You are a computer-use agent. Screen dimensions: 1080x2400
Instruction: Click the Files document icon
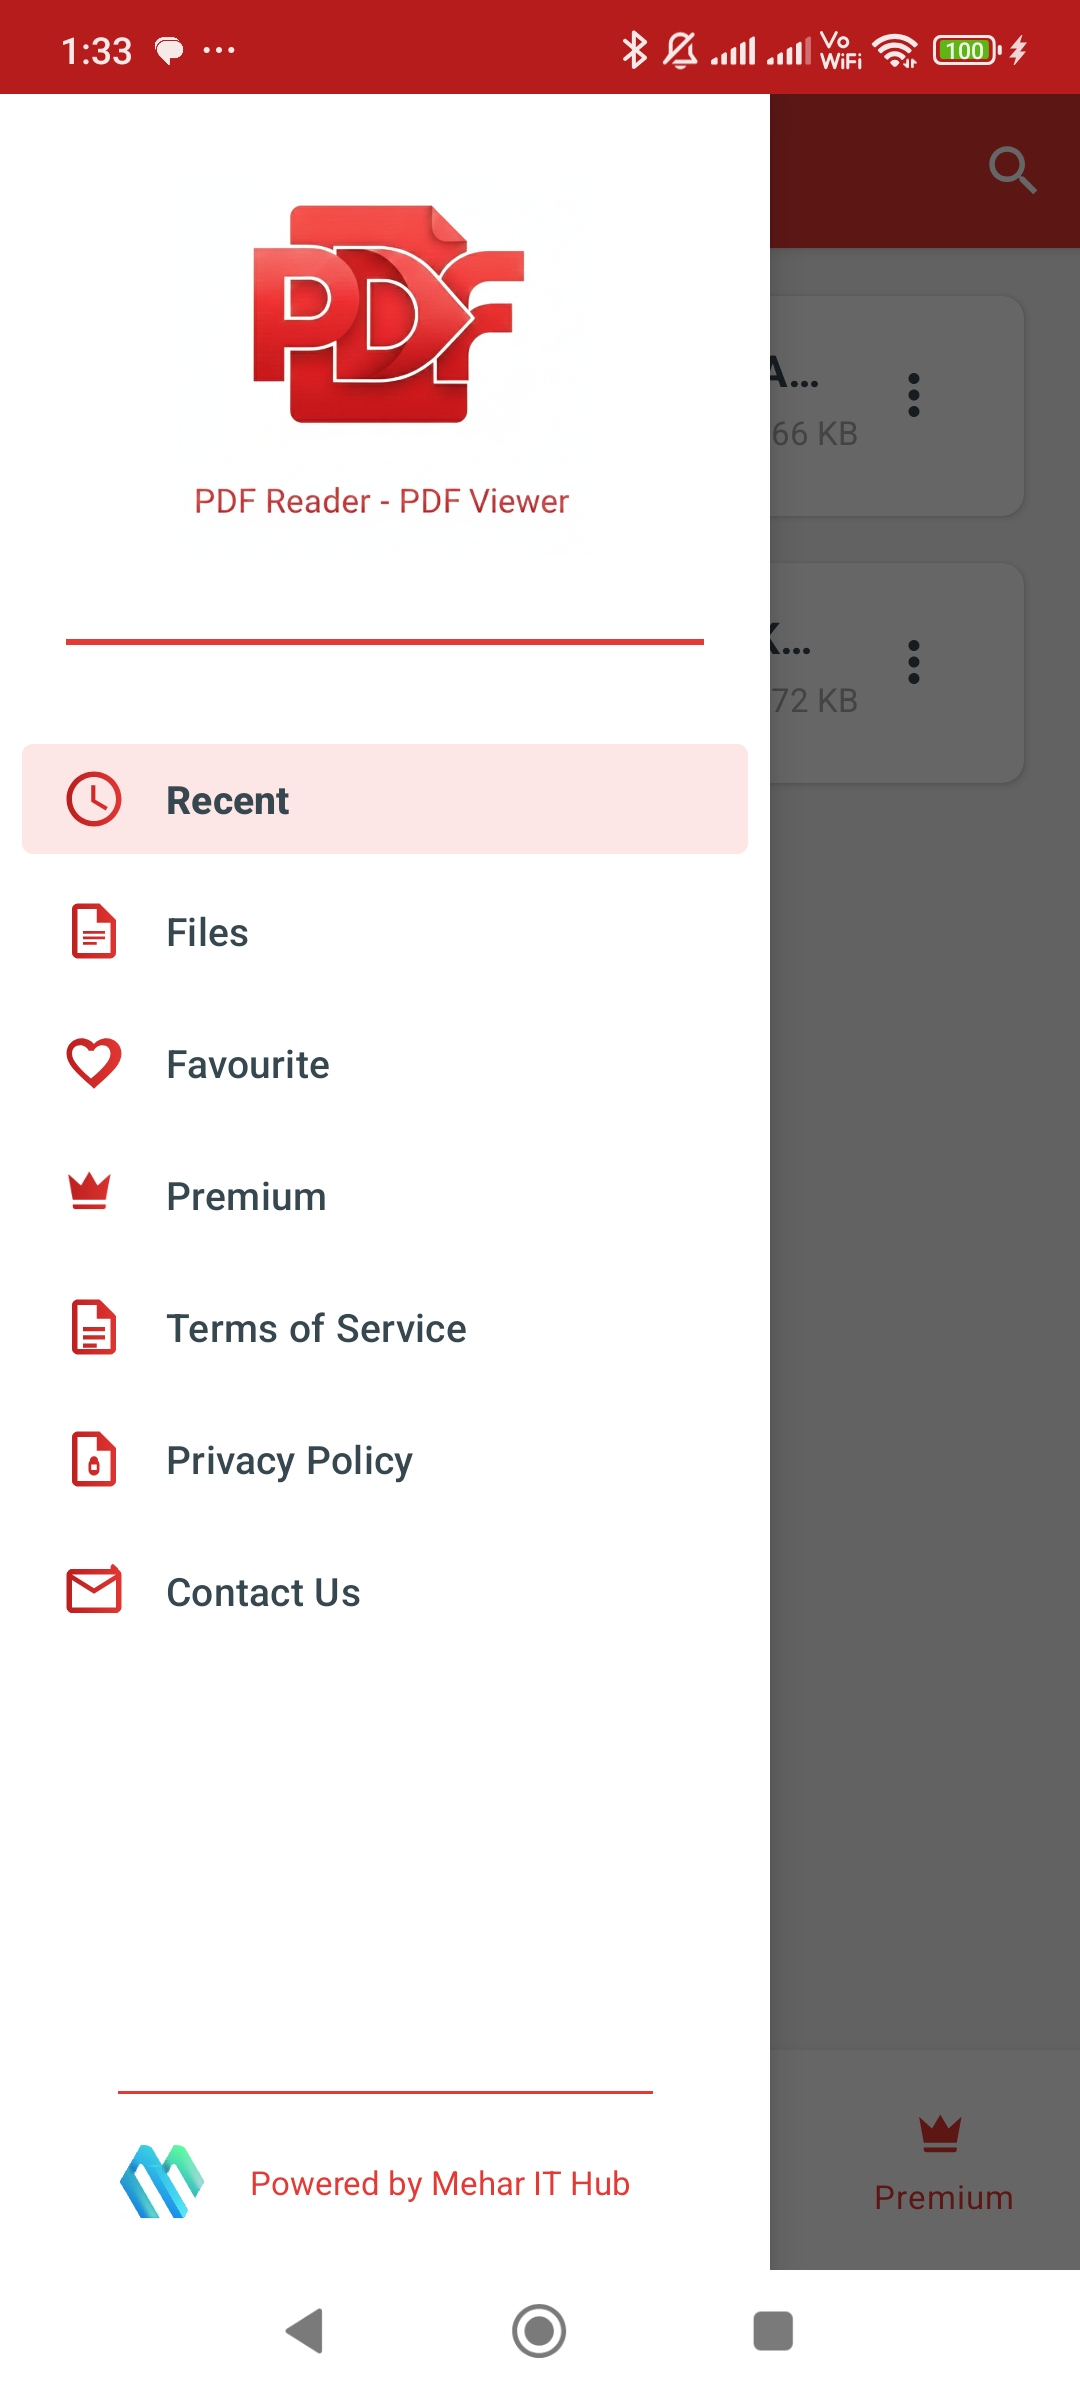93,931
